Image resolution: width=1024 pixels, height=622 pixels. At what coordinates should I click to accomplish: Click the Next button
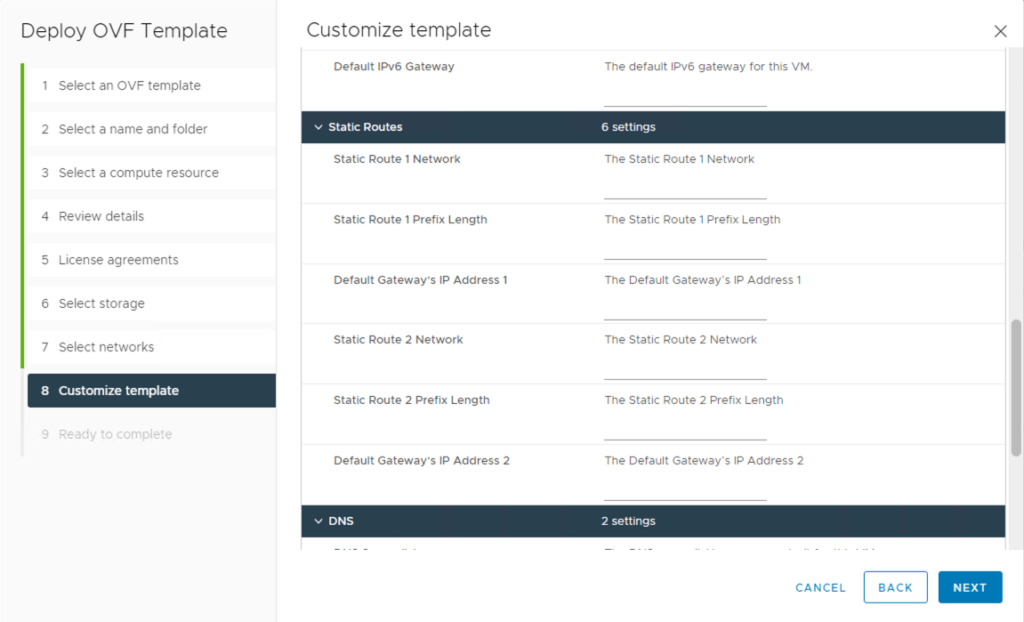point(970,587)
